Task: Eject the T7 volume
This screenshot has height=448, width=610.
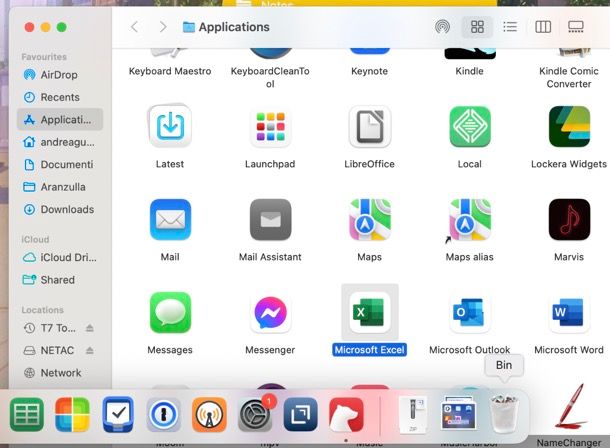Action: coord(90,328)
